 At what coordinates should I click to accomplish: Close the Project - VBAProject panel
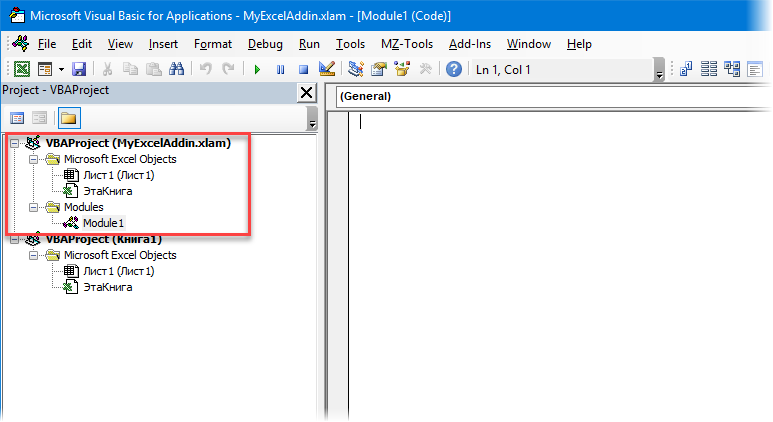point(306,92)
